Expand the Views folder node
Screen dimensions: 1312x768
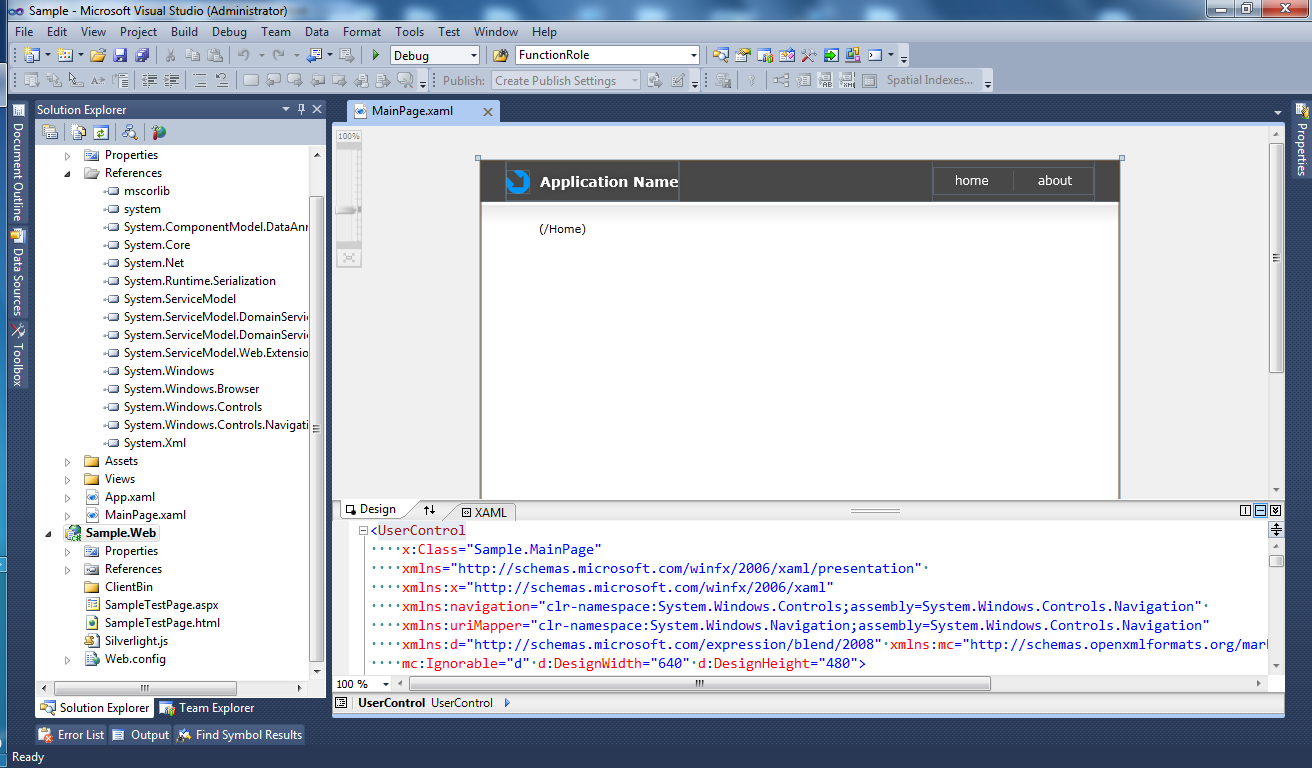coord(68,479)
